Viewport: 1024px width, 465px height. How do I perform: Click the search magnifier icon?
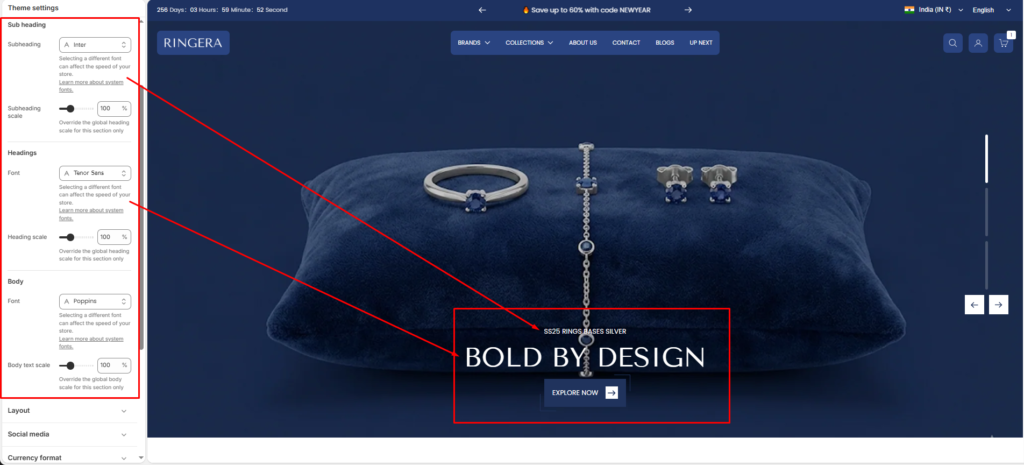click(952, 43)
